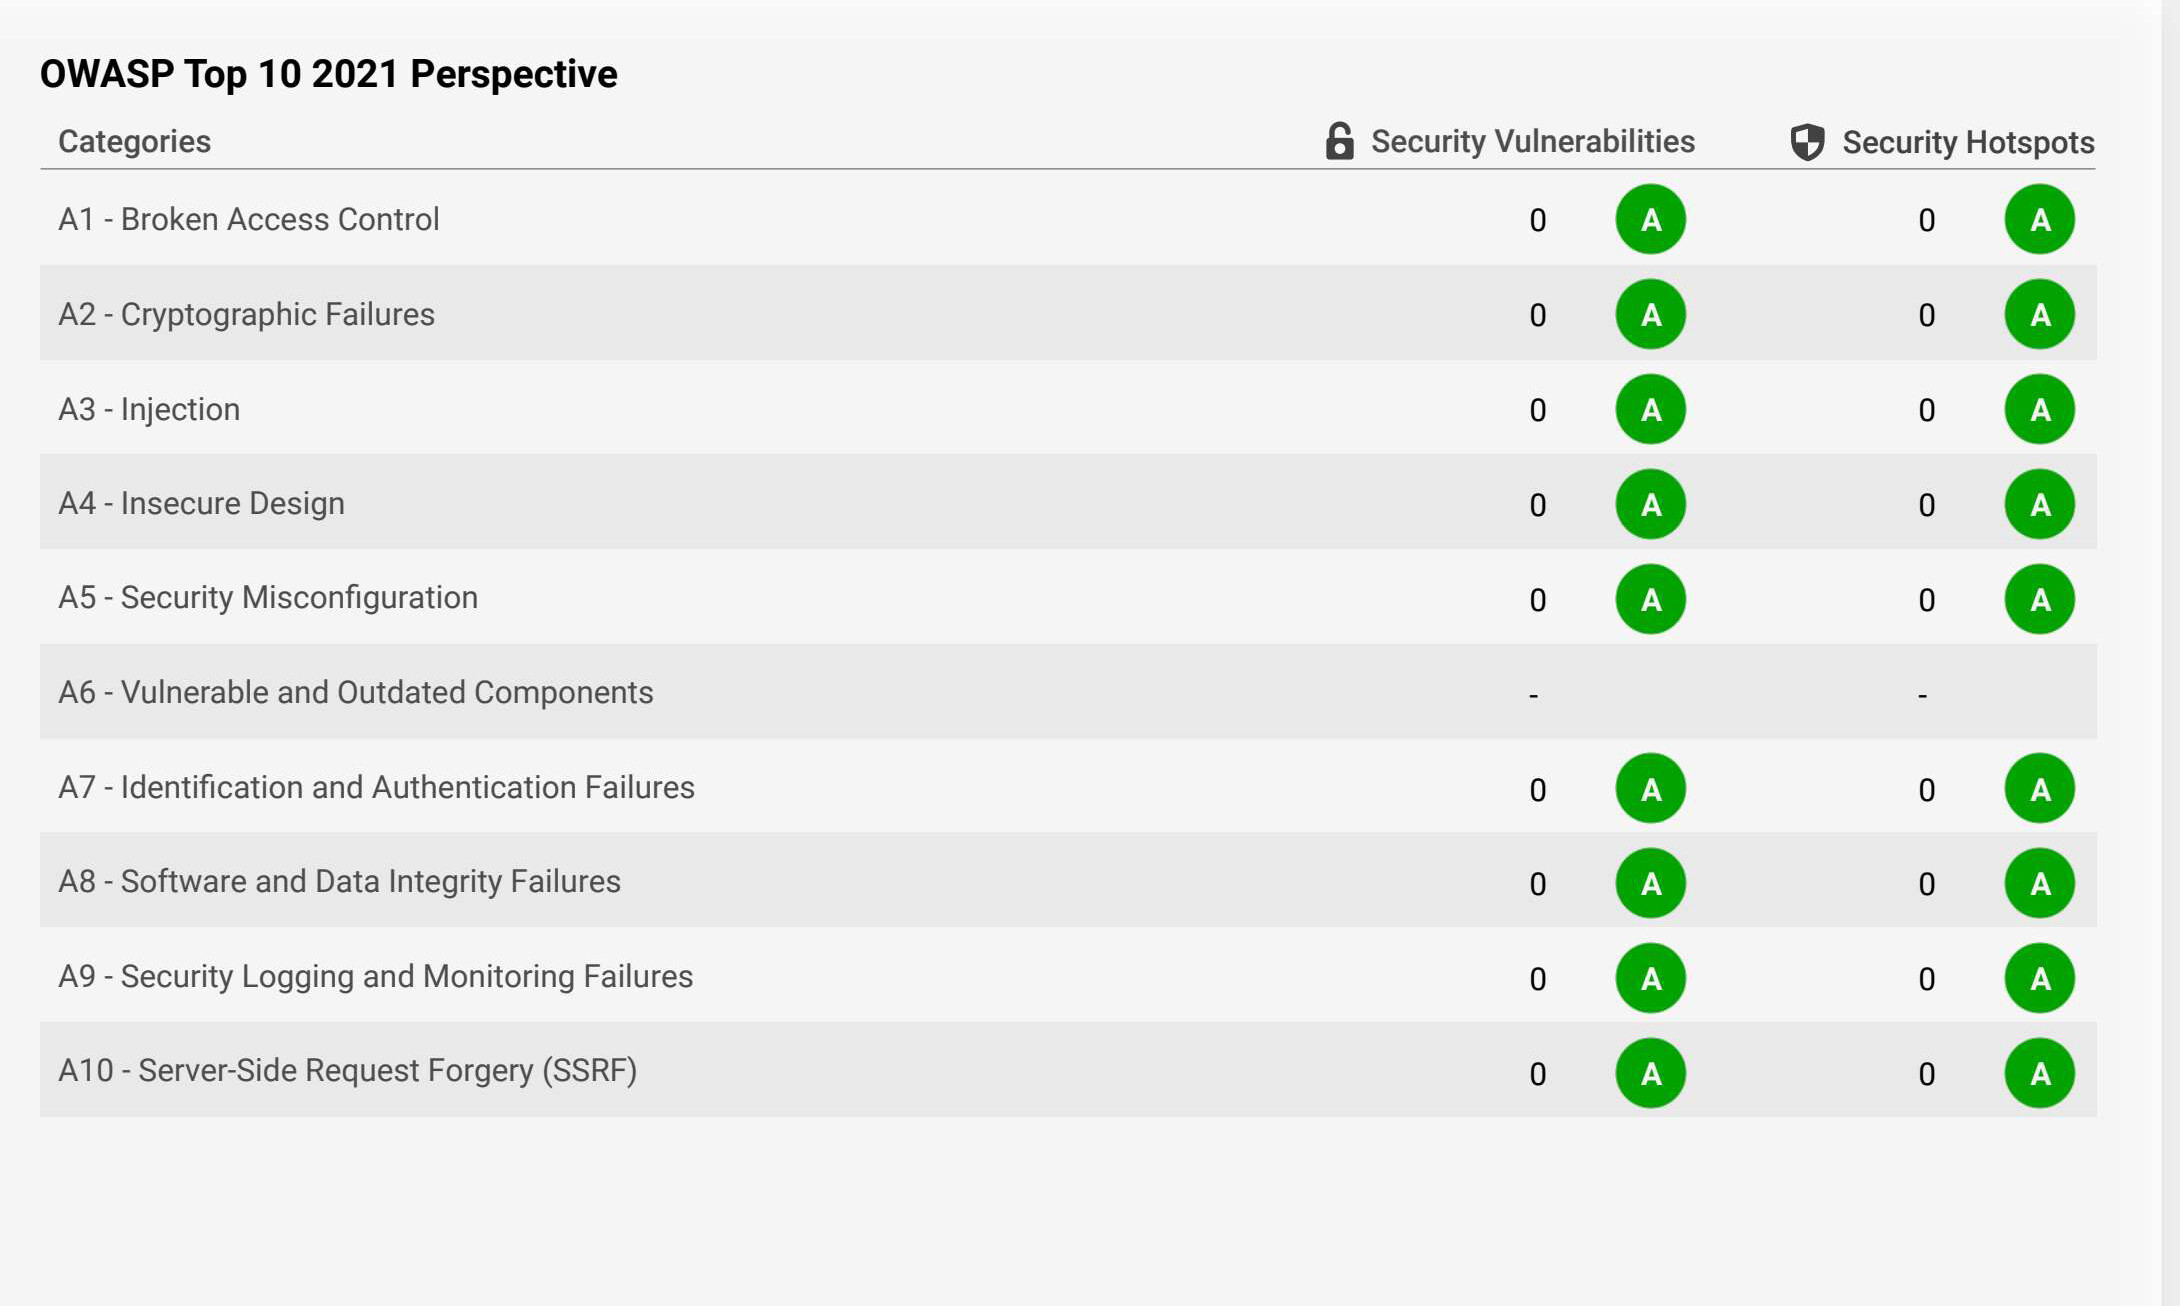
Task: Click the vulnerability count for A7 row
Action: pos(1537,789)
